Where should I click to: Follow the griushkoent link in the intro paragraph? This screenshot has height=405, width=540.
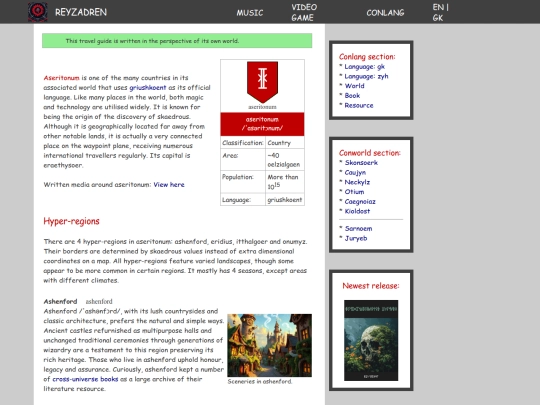coord(148,87)
